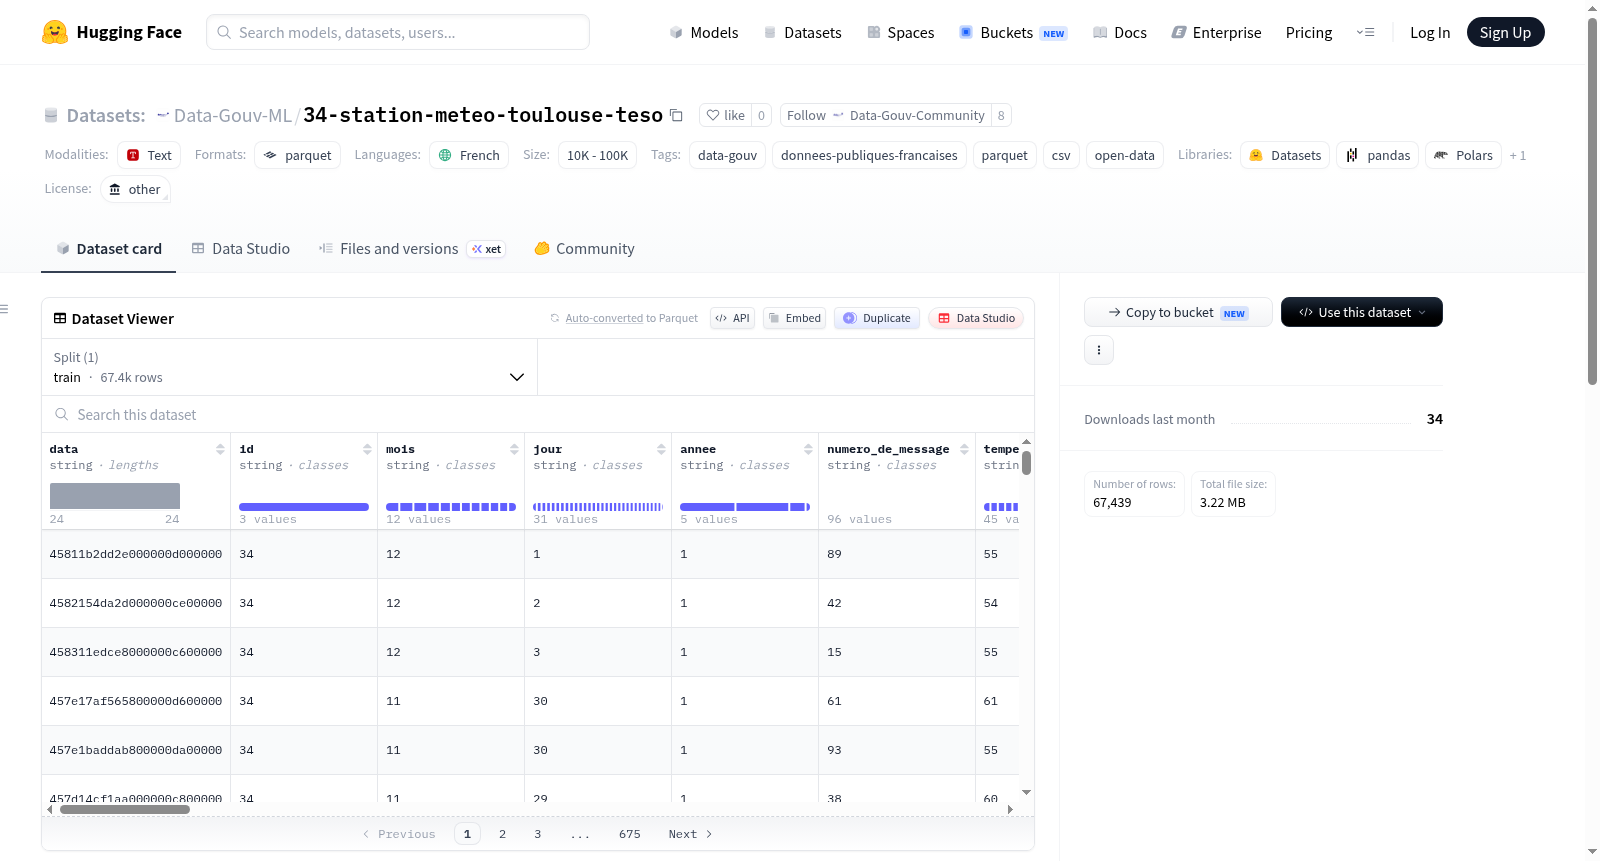
Task: Click the Sign Up button
Action: tap(1505, 33)
